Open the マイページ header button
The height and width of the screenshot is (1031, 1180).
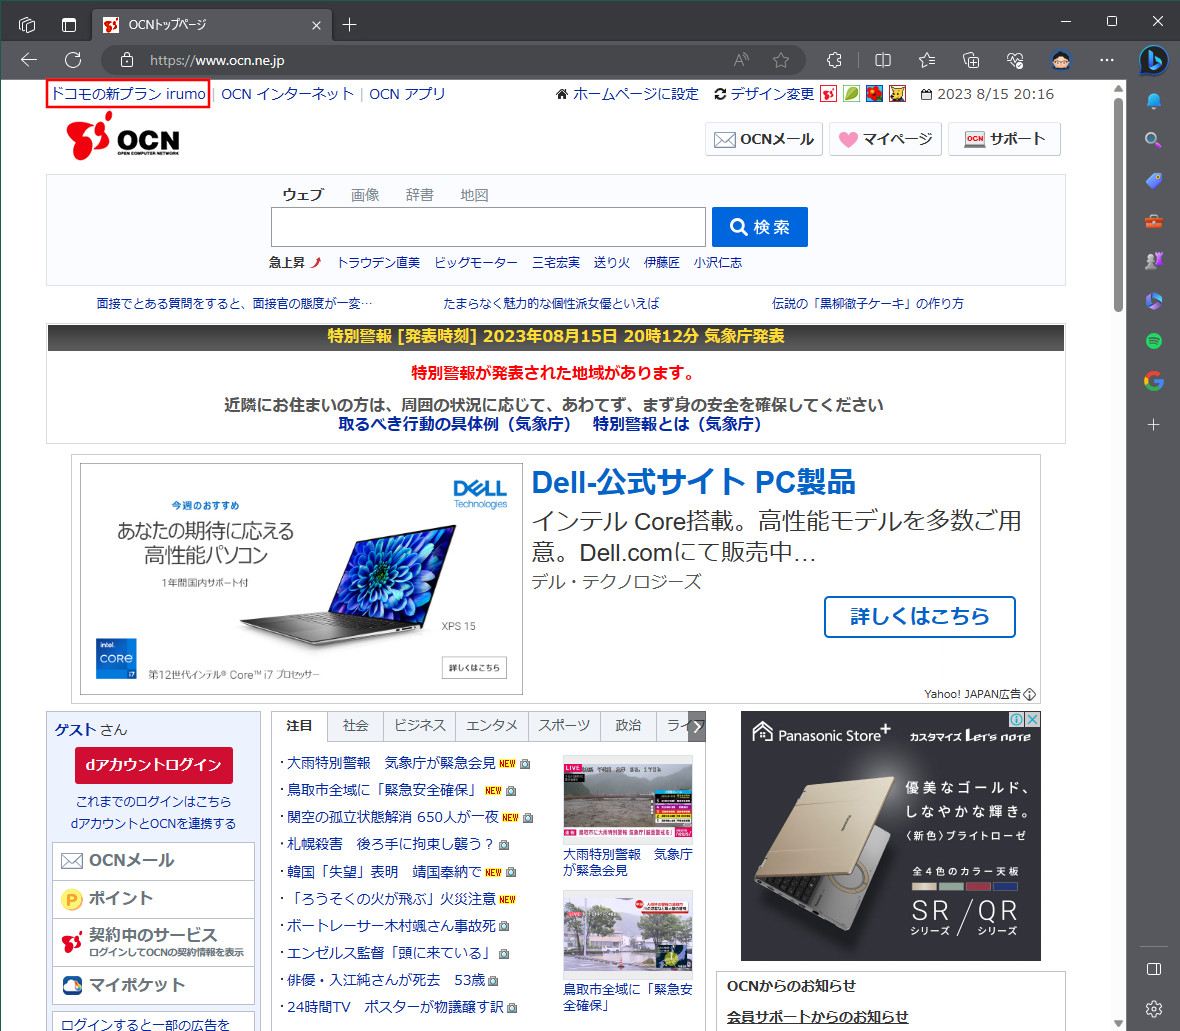point(885,139)
